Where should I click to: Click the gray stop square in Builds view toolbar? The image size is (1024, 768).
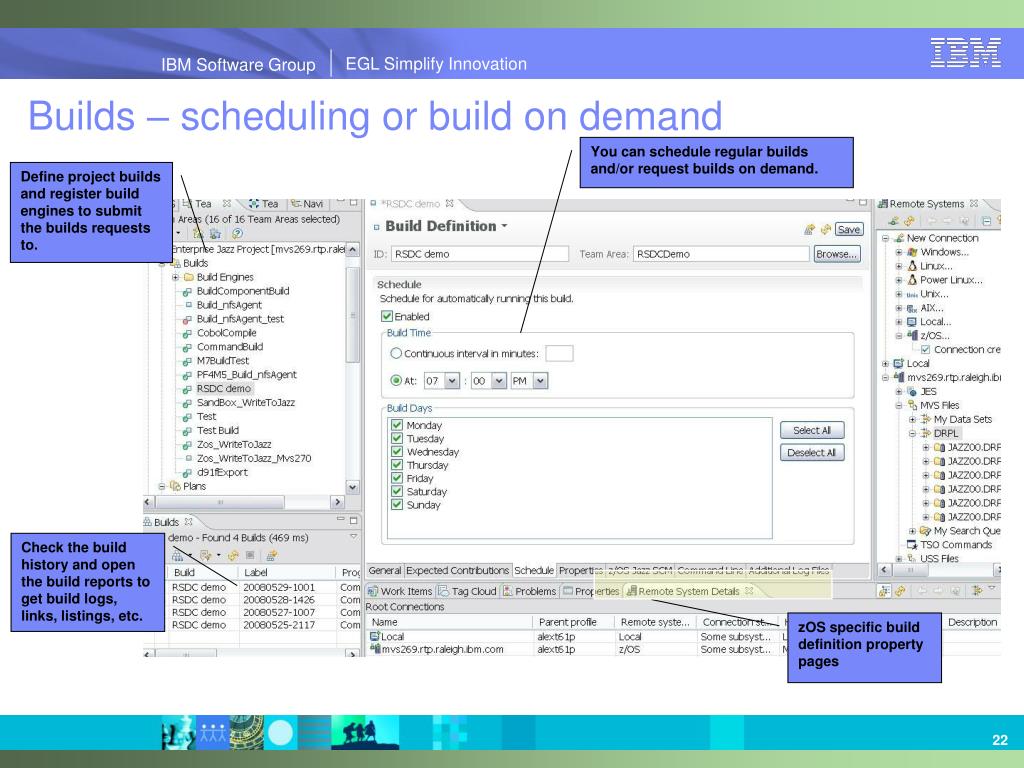[x=250, y=556]
